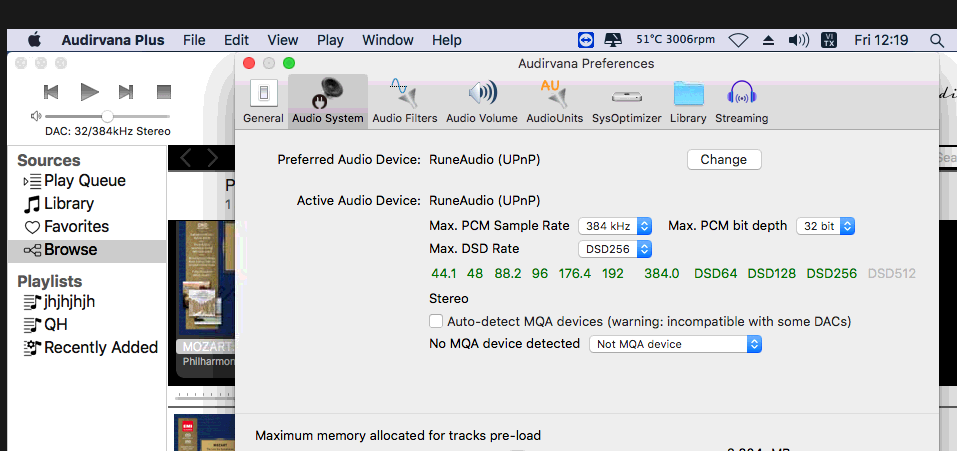Expand the Max. PCM Sample Rate dropdown
This screenshot has width=957, height=451.
click(x=615, y=226)
